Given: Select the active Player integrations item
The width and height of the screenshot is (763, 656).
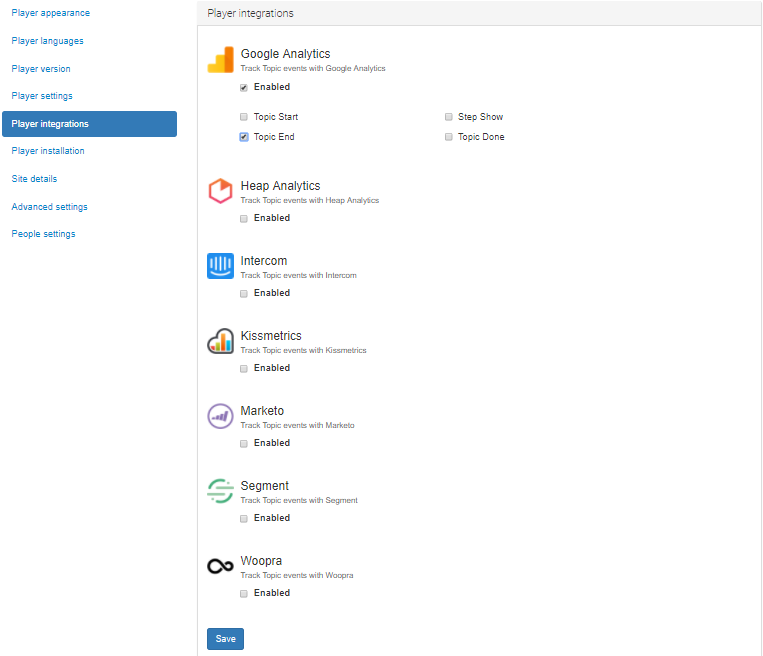Looking at the screenshot, I should point(90,124).
